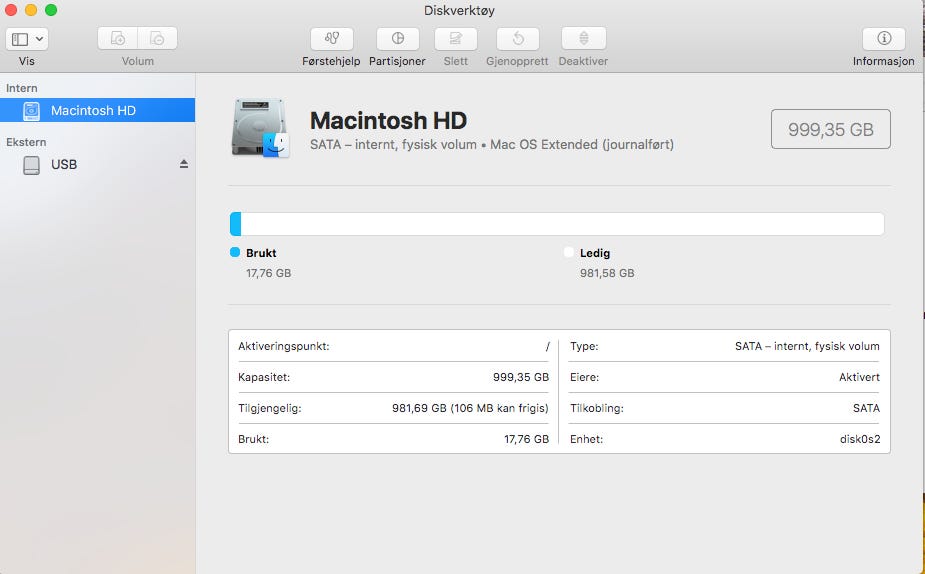Click the Aktiveringspunkt label
Viewport: 925px width, 574px height.
[284, 346]
